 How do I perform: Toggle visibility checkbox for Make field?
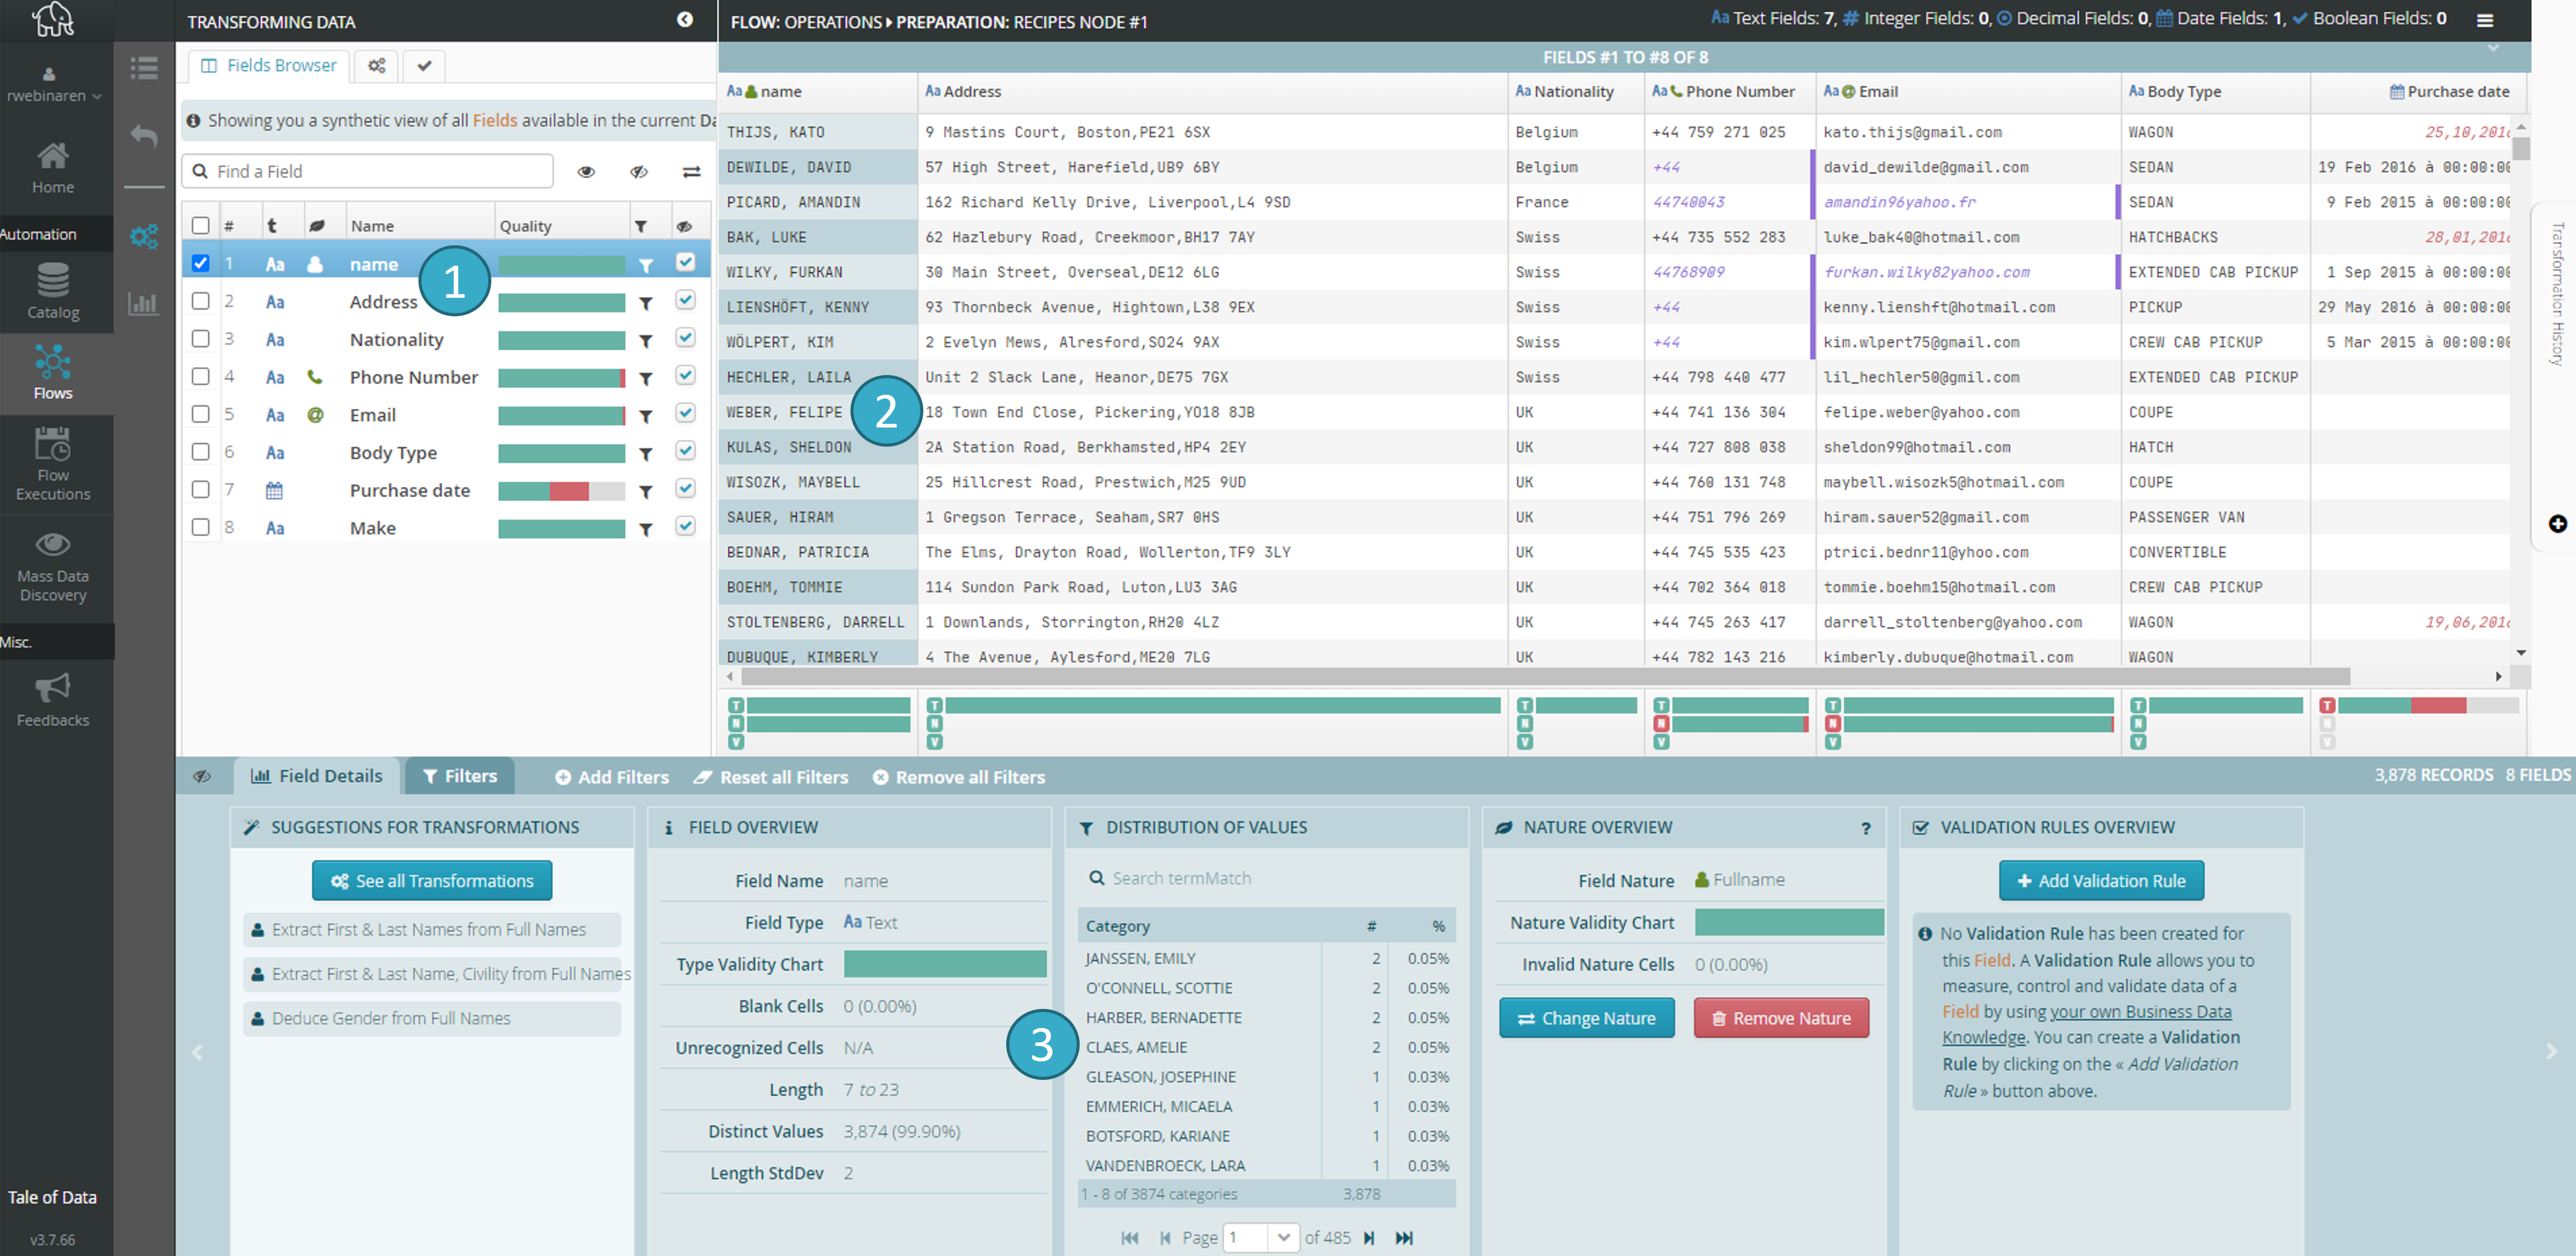[x=685, y=526]
